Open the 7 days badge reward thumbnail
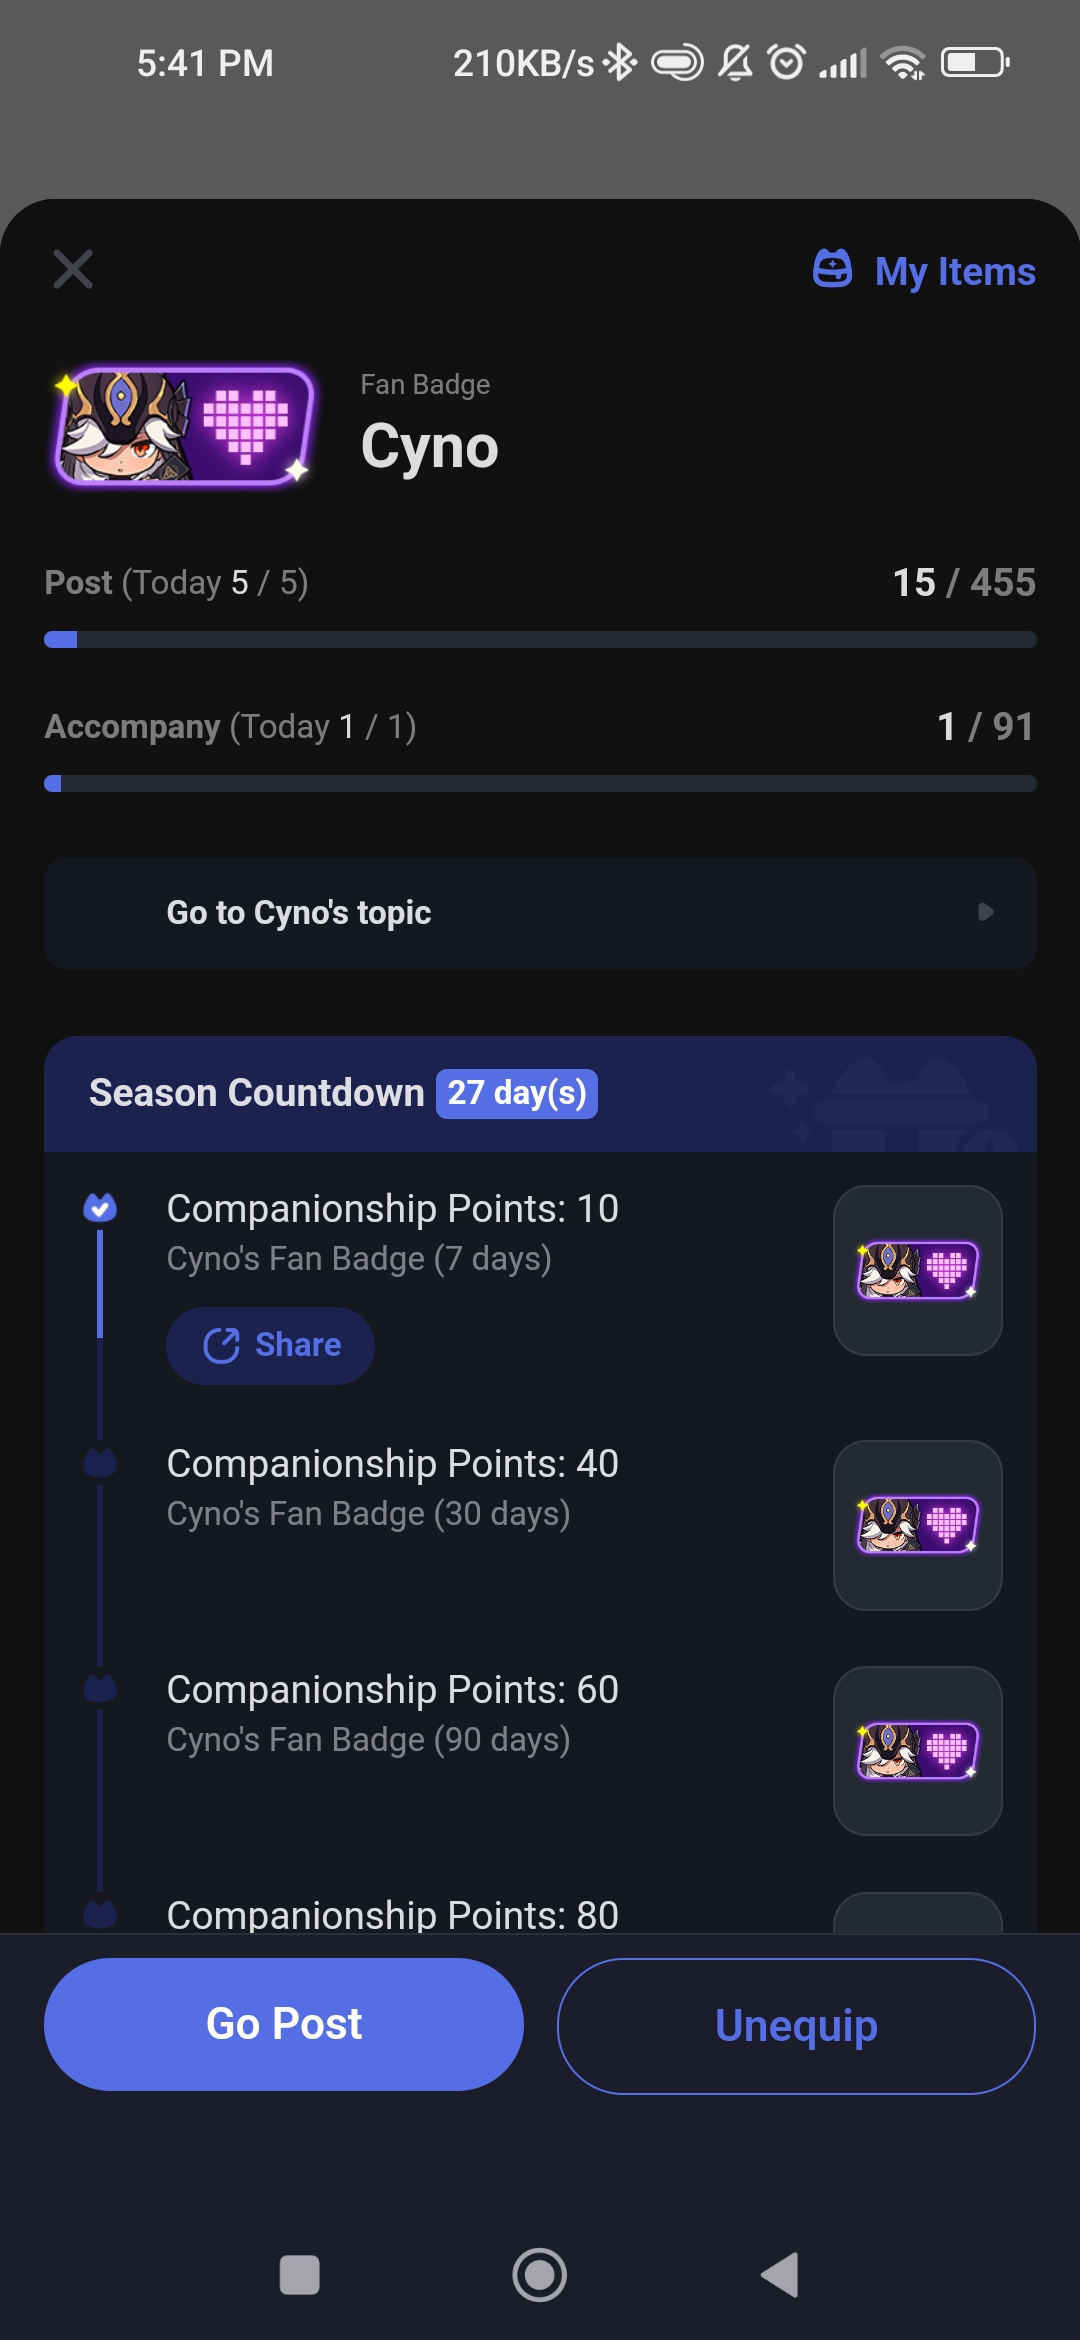The height and width of the screenshot is (2340, 1080). point(918,1270)
